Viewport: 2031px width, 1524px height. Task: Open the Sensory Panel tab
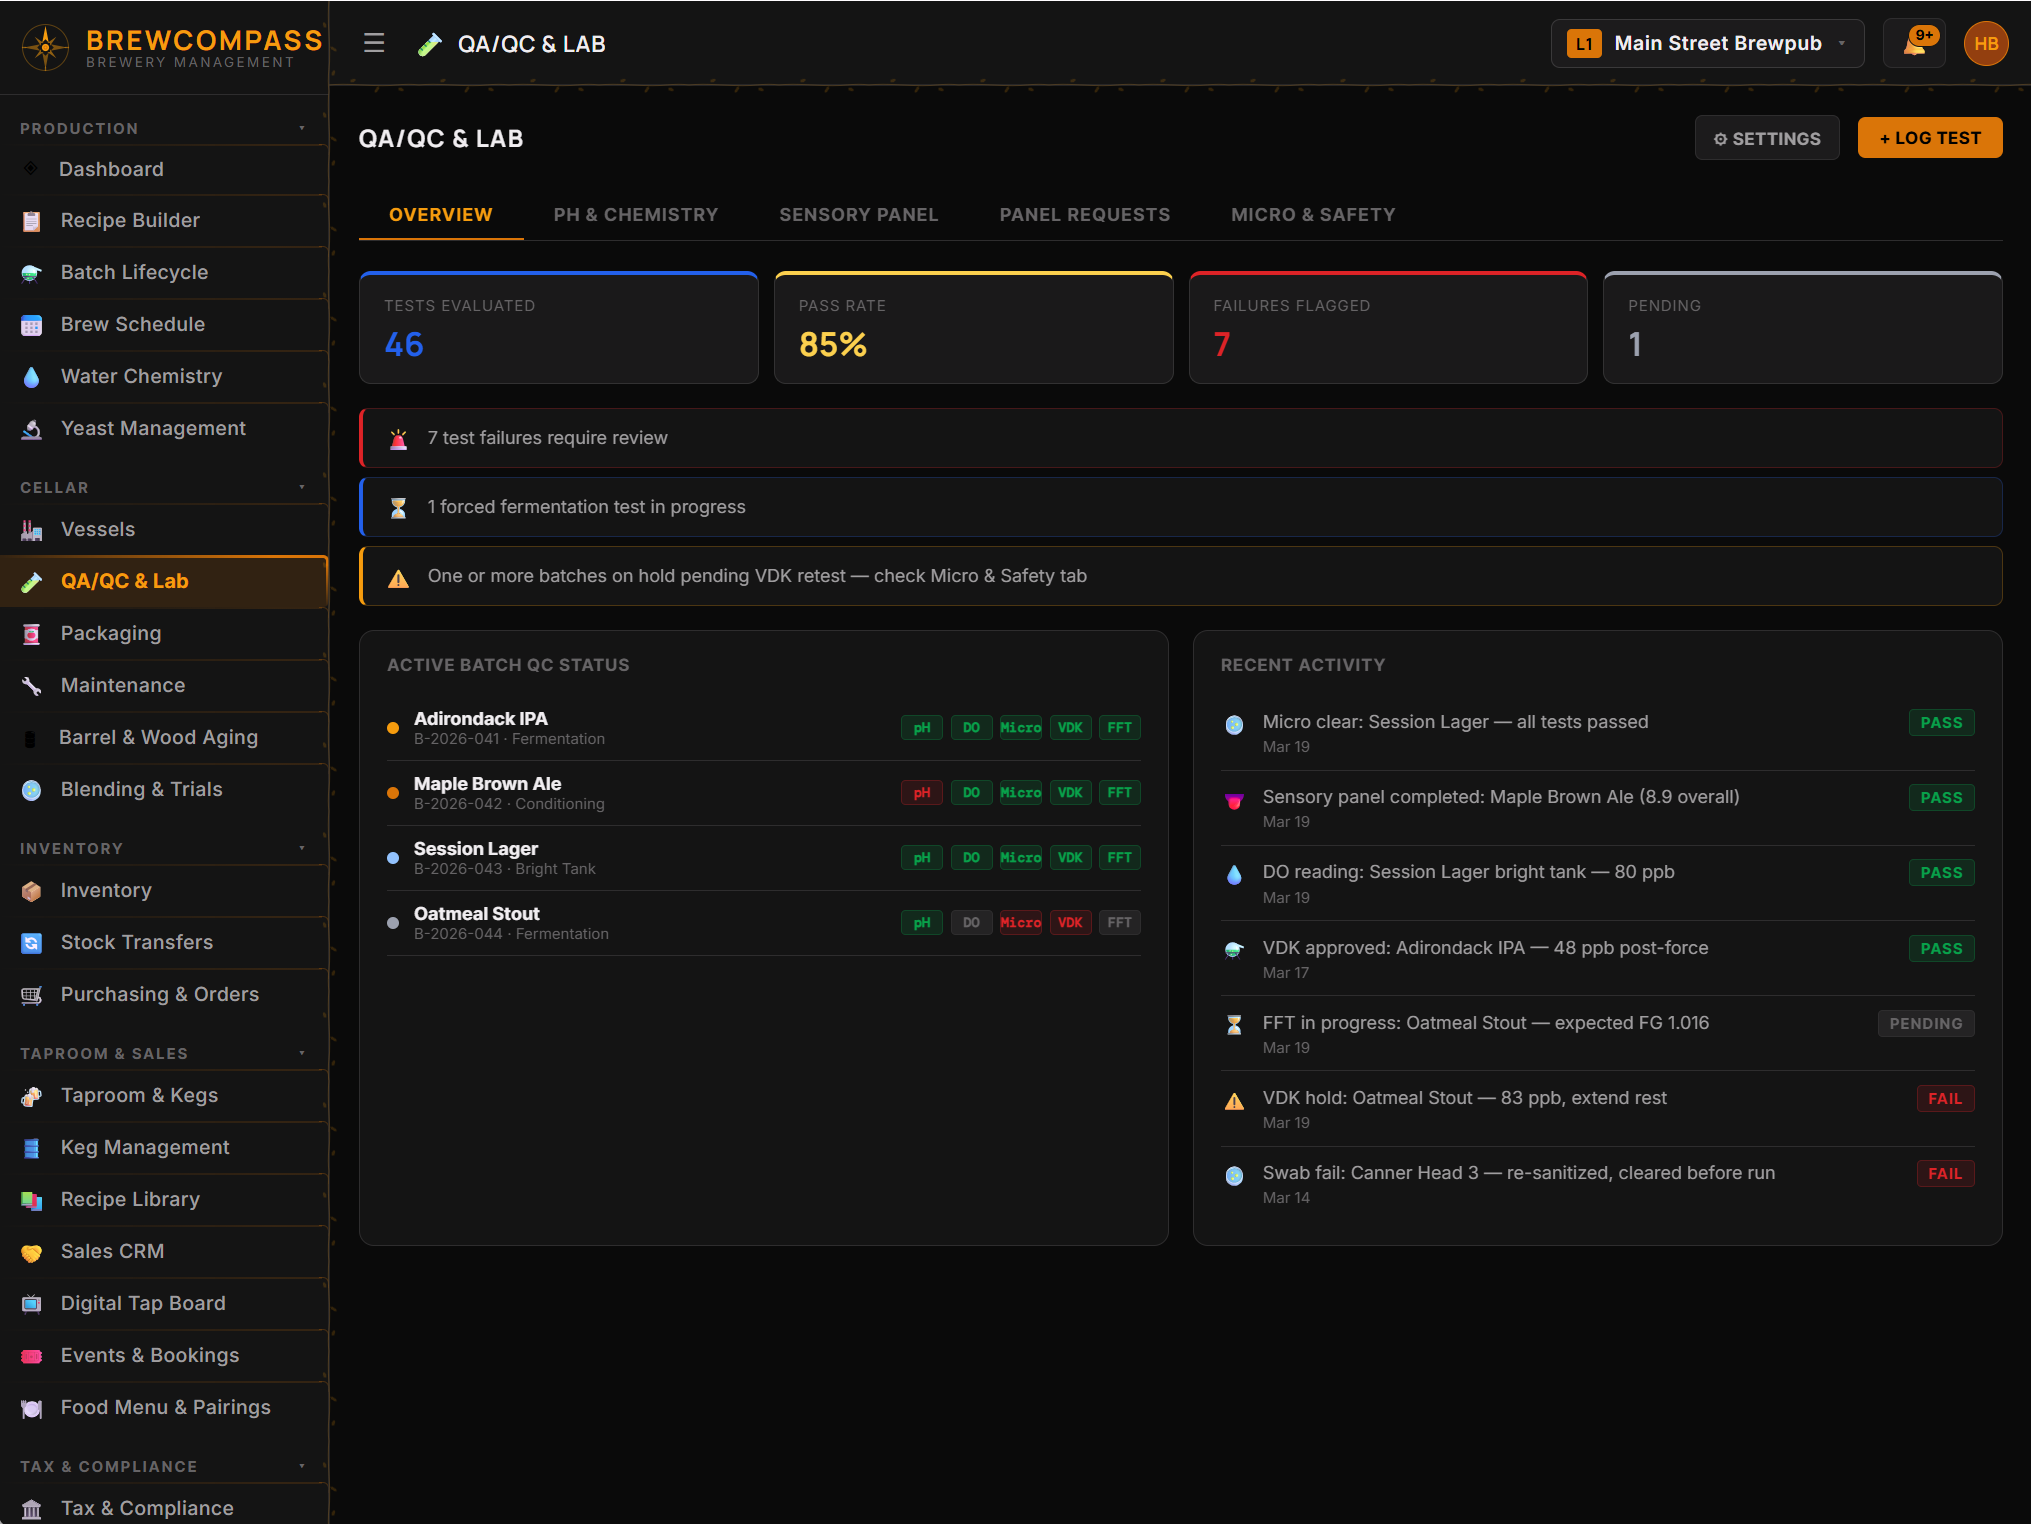[x=858, y=215]
